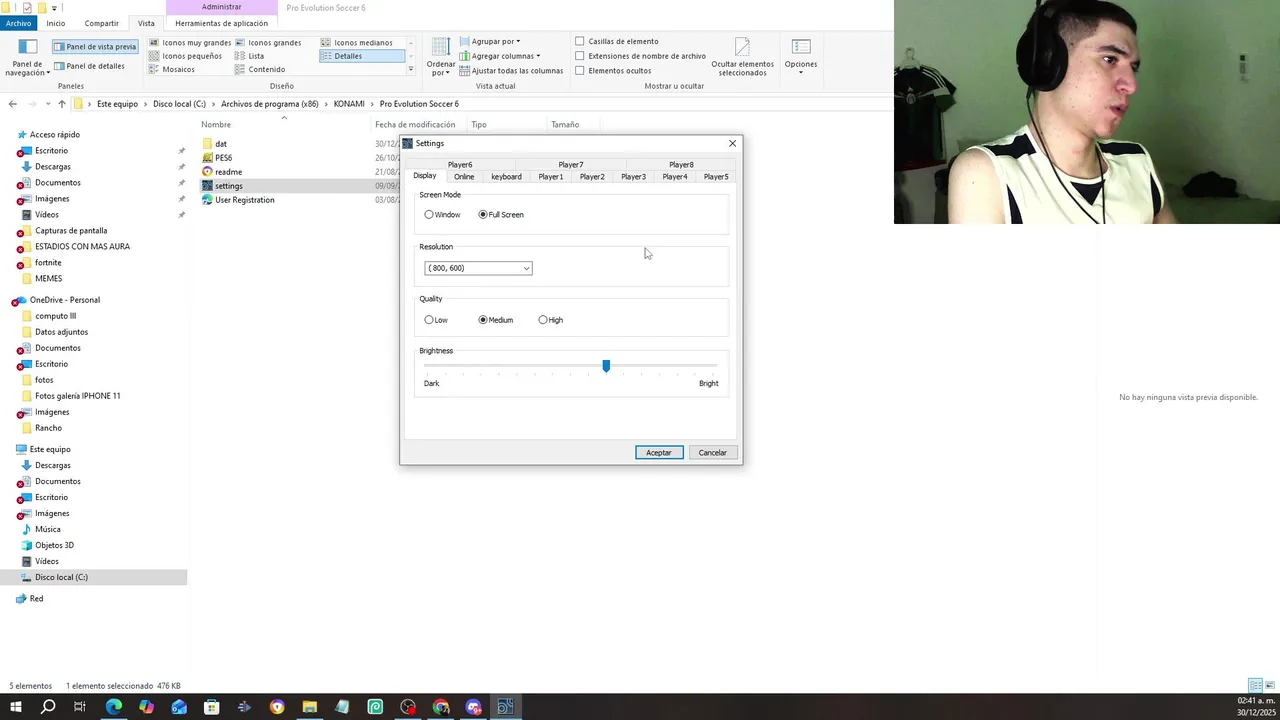Open Agregar columnas dropdown
Screen dimensions: 1280x720
coord(500,56)
